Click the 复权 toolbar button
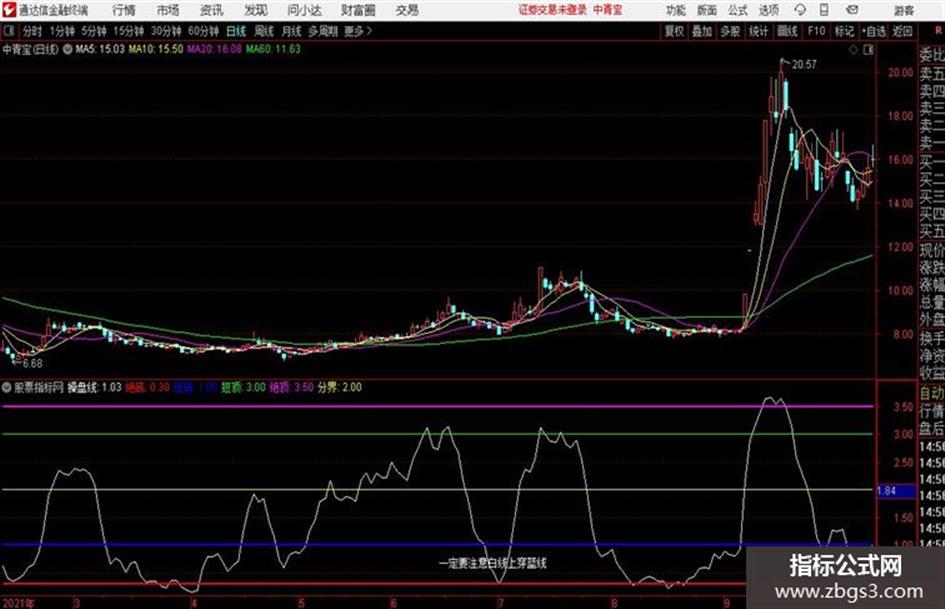The height and width of the screenshot is (609, 945). [x=674, y=31]
